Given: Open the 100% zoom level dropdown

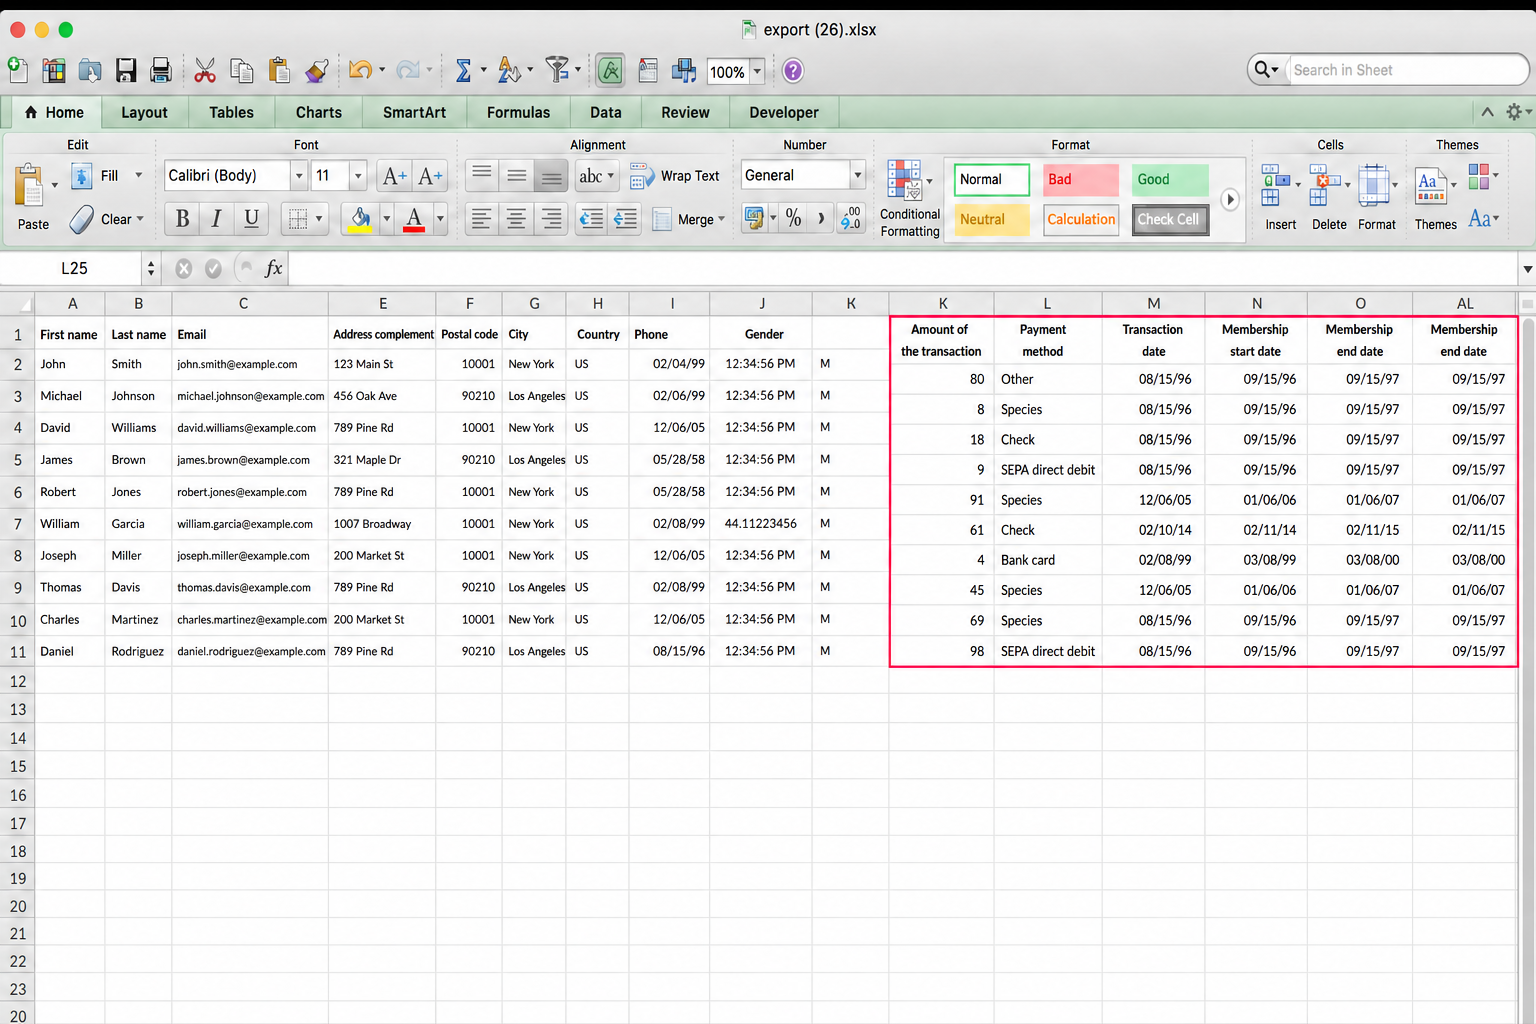Looking at the screenshot, I should pyautogui.click(x=757, y=71).
